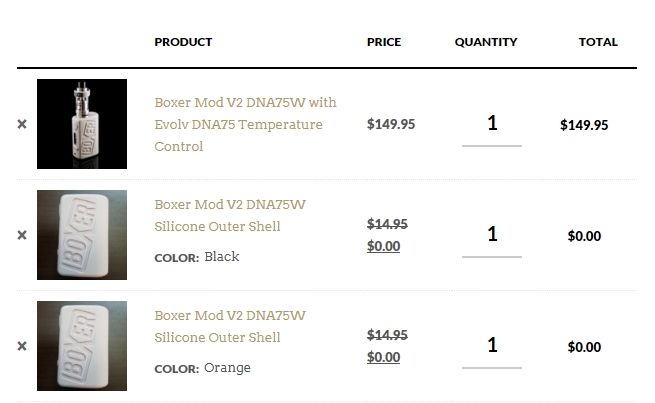Click the Black color silicone shell thumbnail
655x403 pixels.
tap(82, 235)
